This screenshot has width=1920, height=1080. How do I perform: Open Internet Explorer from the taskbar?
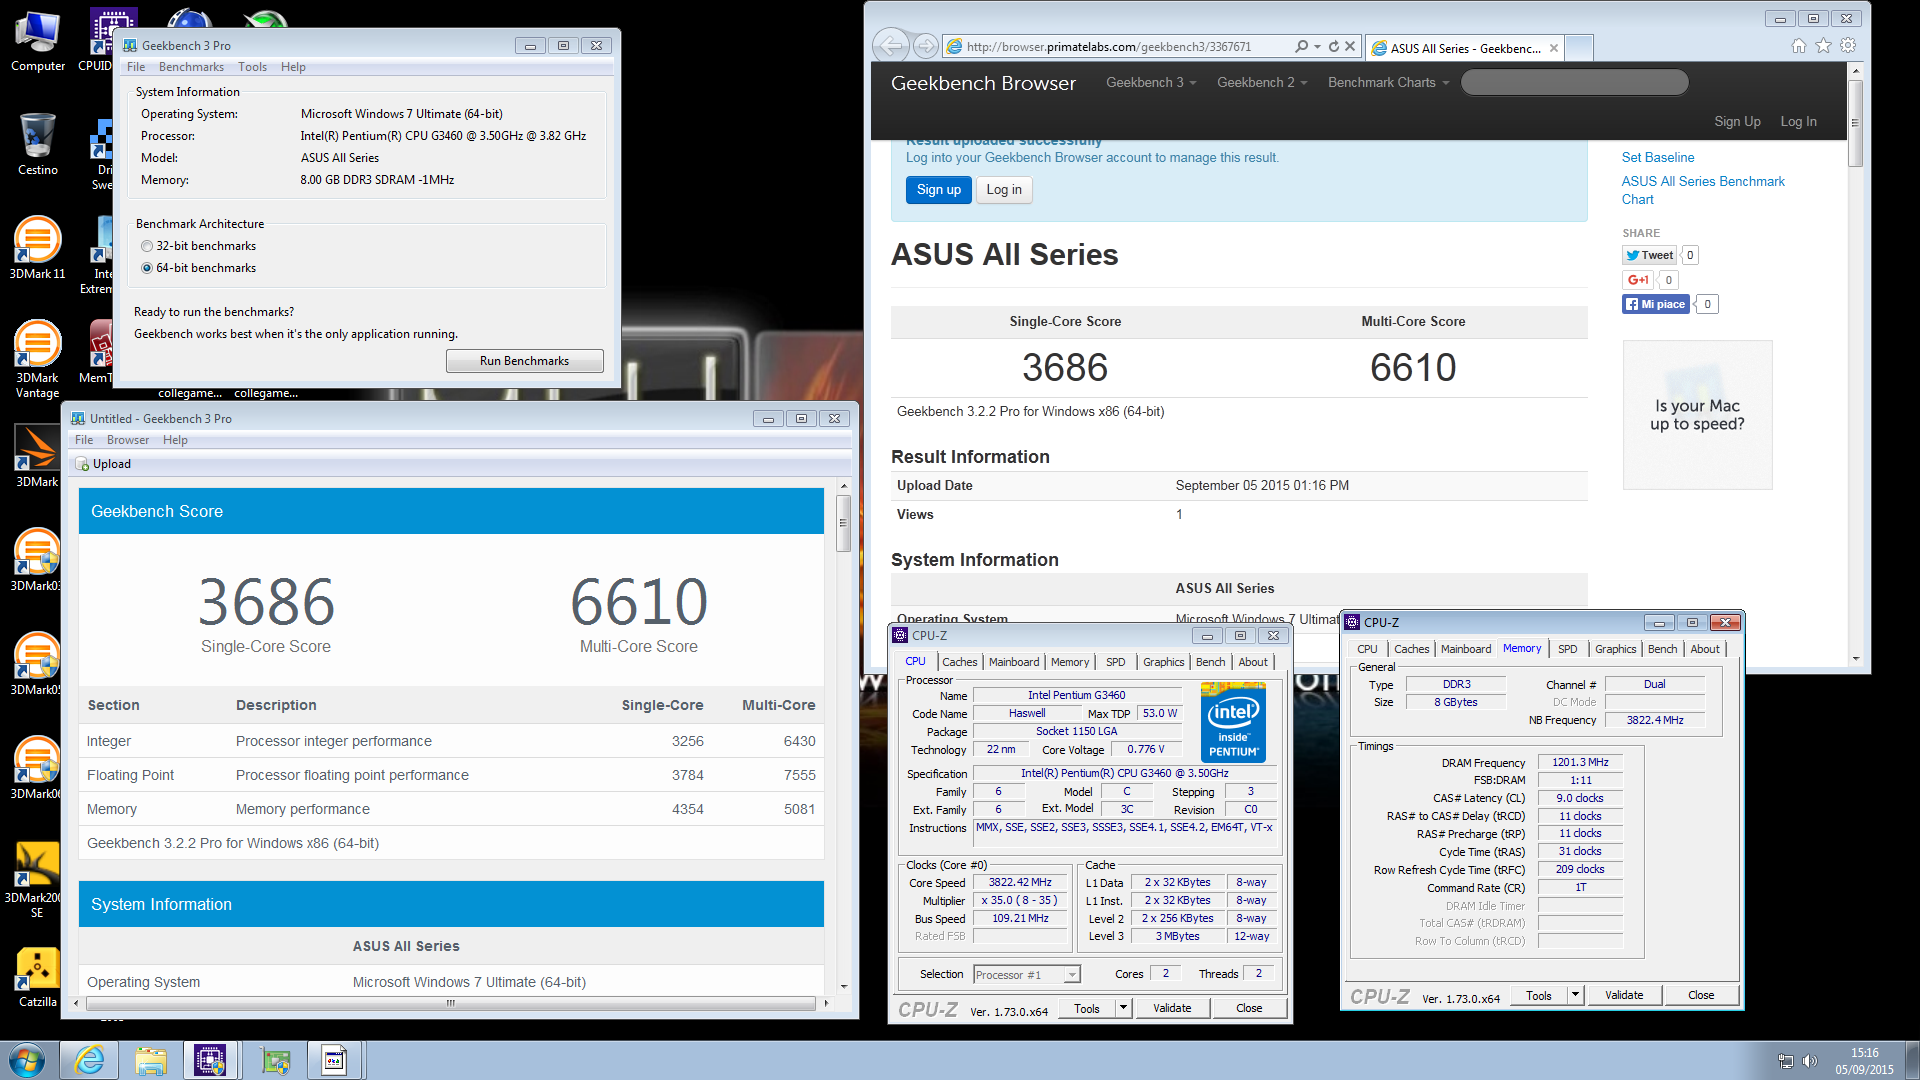[90, 1060]
